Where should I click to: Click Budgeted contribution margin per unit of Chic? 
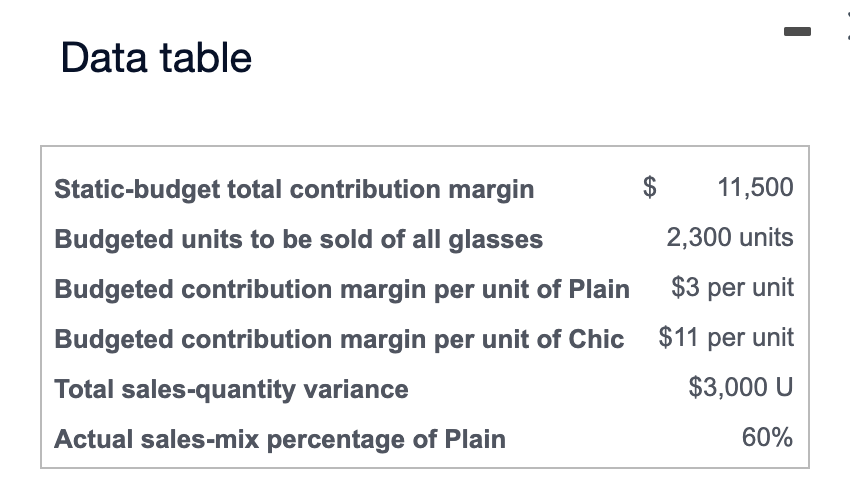click(x=339, y=339)
